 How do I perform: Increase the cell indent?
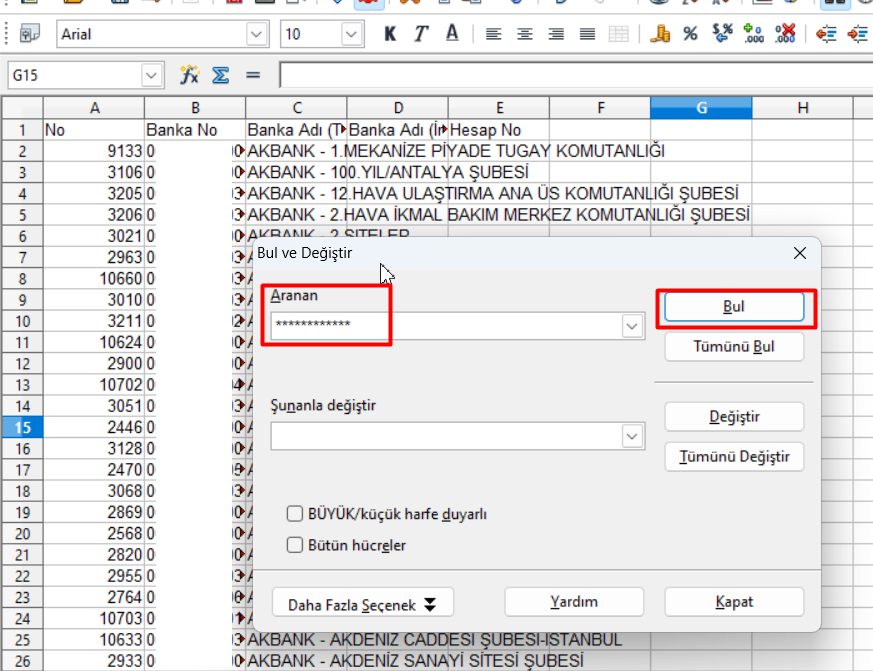857,35
